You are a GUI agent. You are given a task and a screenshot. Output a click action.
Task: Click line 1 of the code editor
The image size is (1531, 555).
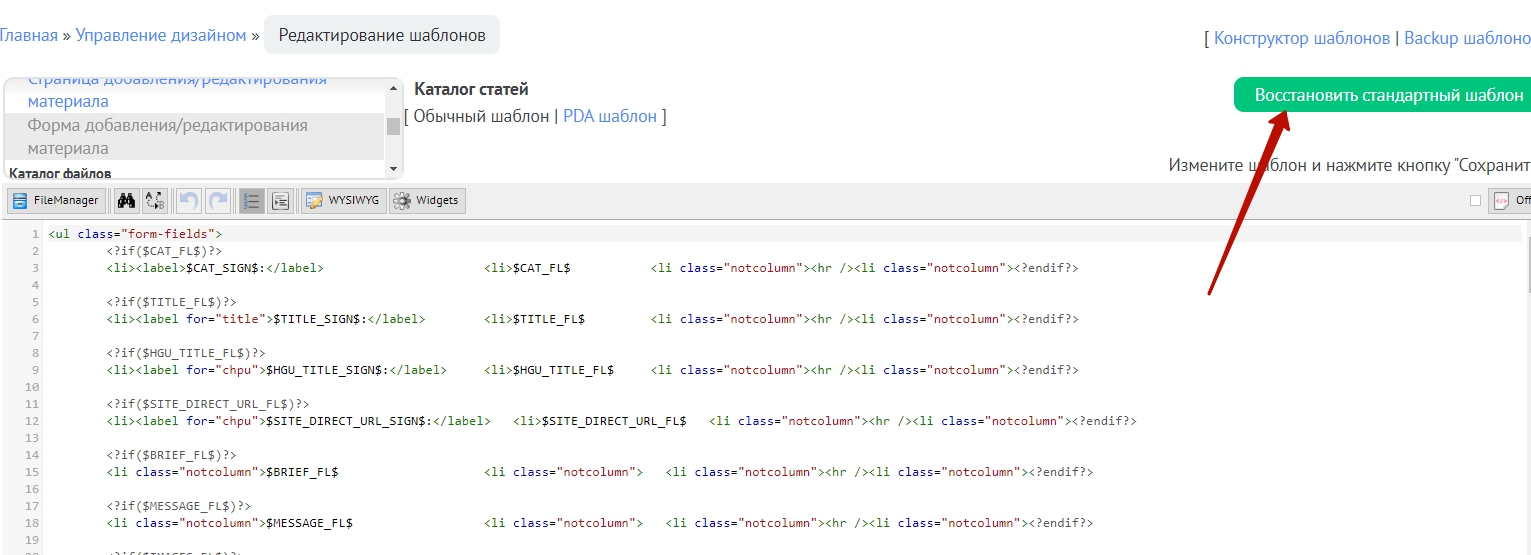400,234
